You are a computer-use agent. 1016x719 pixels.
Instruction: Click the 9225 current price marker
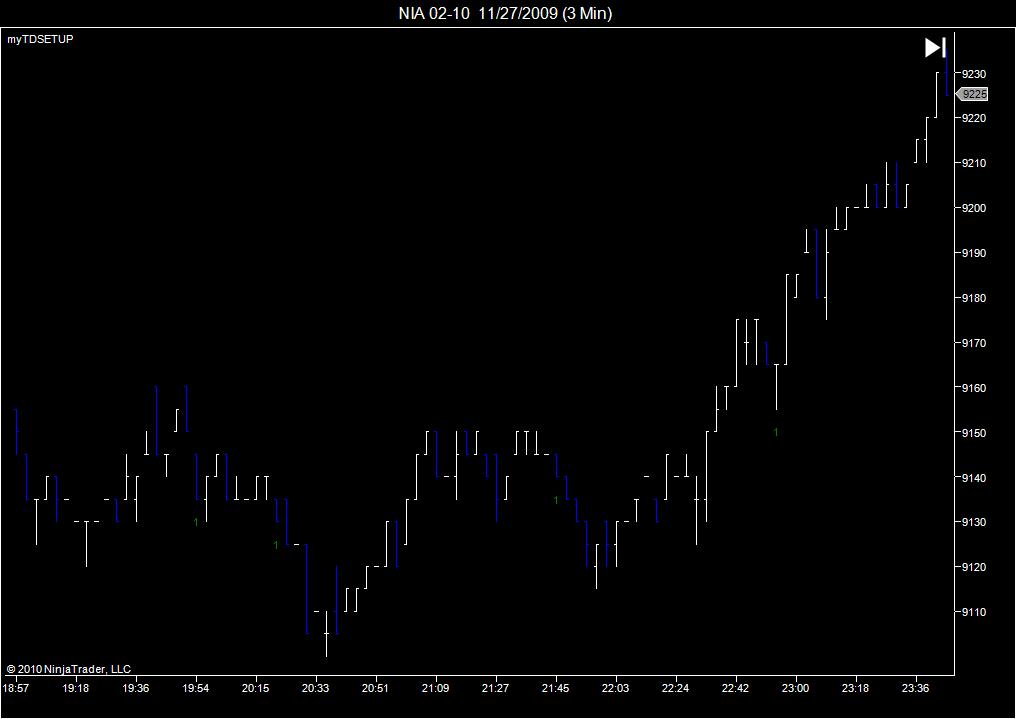tap(973, 95)
